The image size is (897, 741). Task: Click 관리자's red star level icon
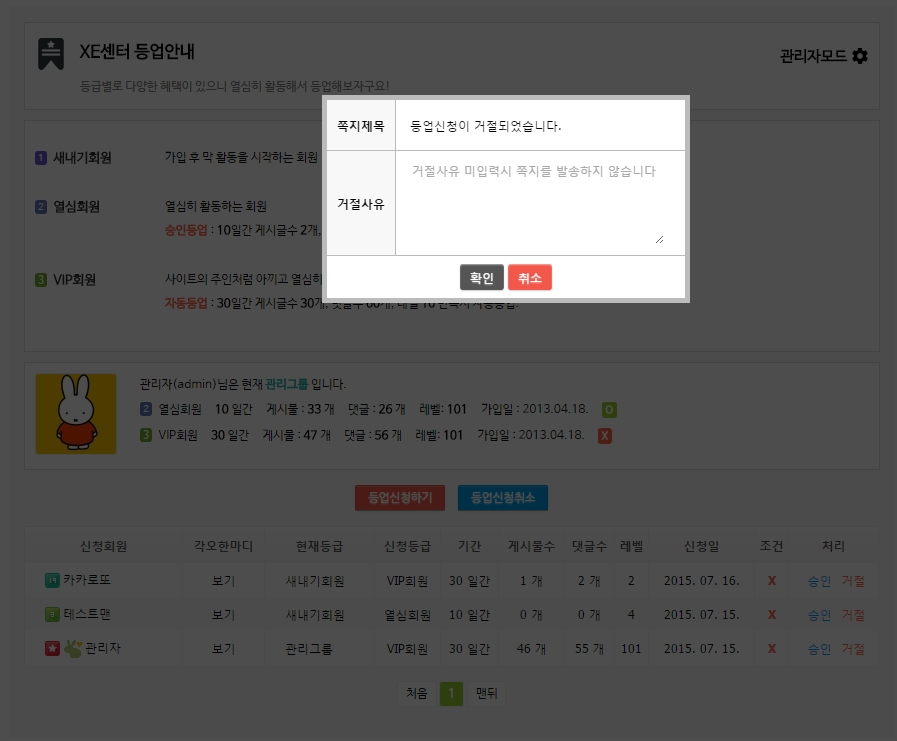click(x=52, y=649)
